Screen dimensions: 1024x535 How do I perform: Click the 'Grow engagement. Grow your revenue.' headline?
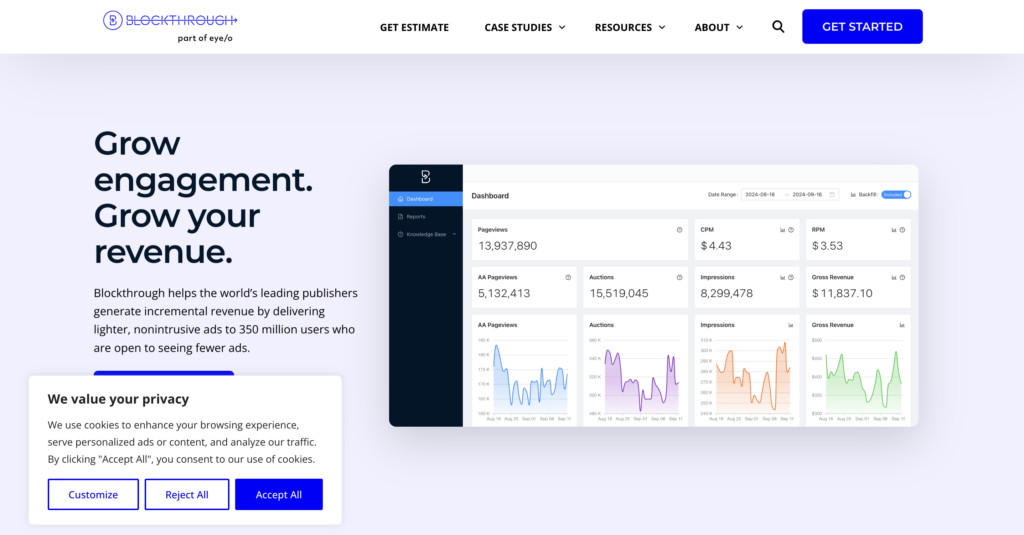(203, 197)
